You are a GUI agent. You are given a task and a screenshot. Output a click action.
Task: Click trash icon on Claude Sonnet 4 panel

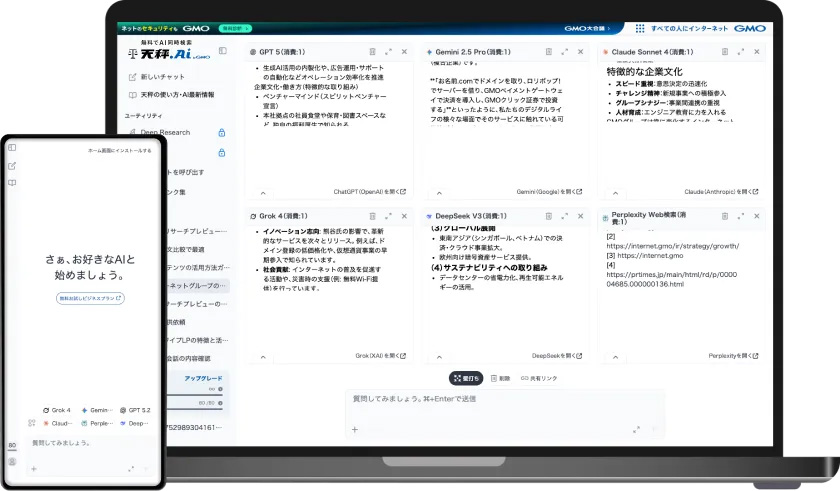[x=725, y=52]
